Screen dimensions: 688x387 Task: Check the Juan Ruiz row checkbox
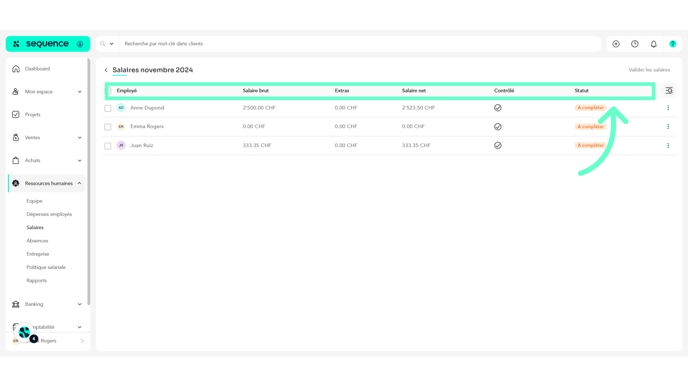[x=108, y=146]
